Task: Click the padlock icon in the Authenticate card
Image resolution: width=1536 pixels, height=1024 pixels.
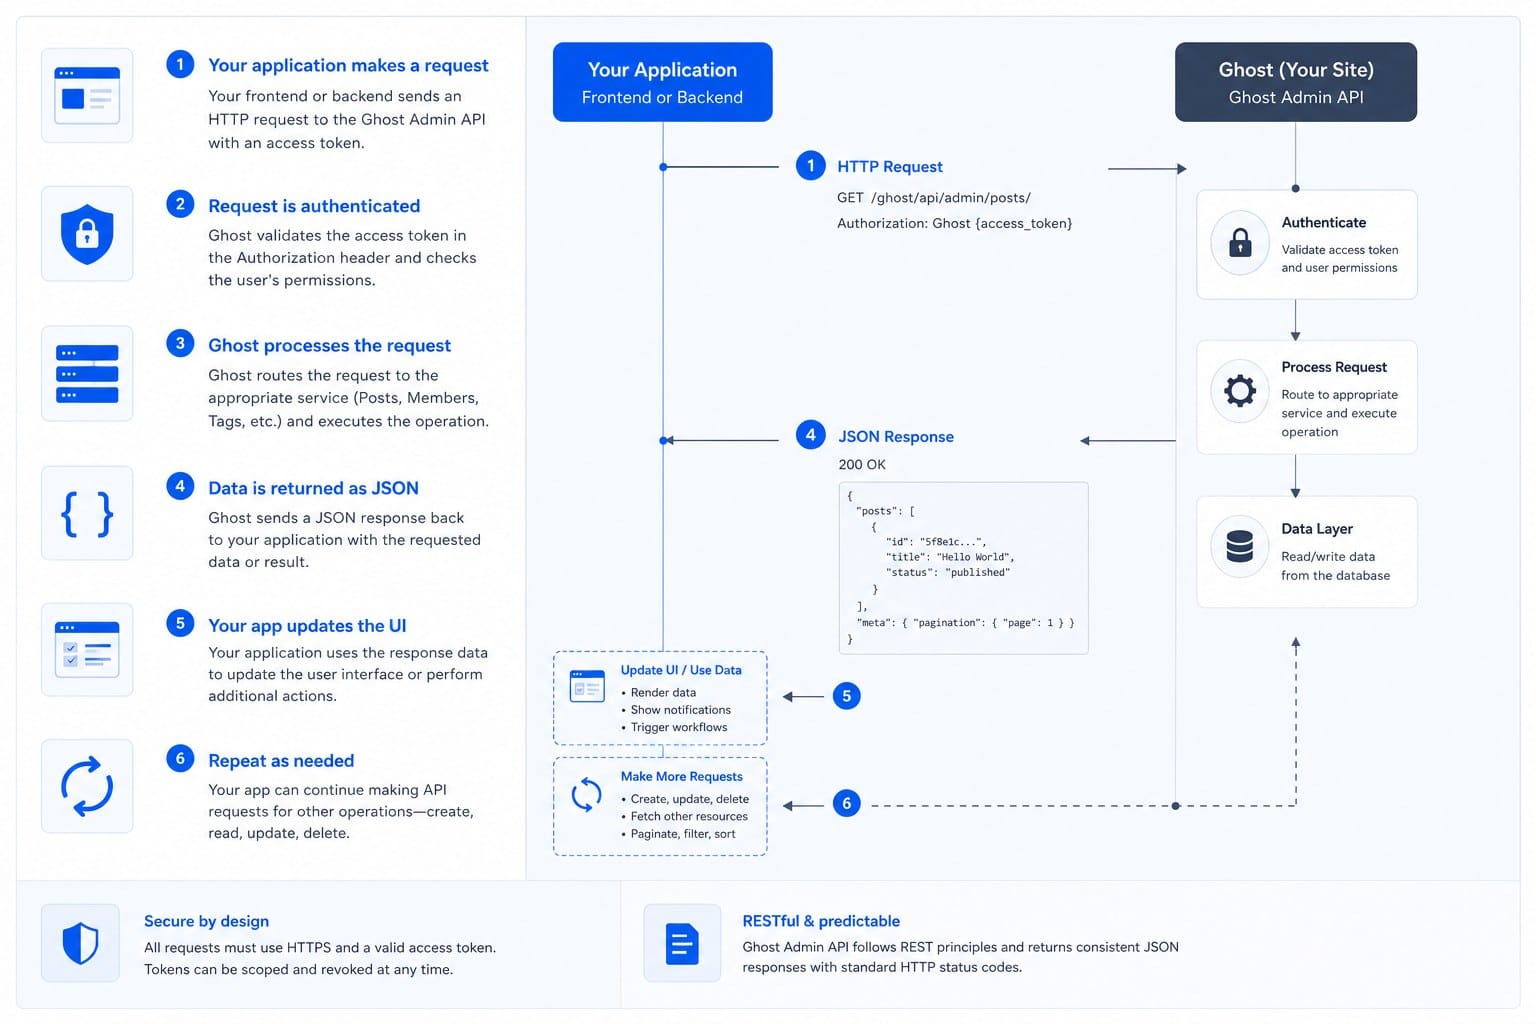Action: [x=1240, y=243]
